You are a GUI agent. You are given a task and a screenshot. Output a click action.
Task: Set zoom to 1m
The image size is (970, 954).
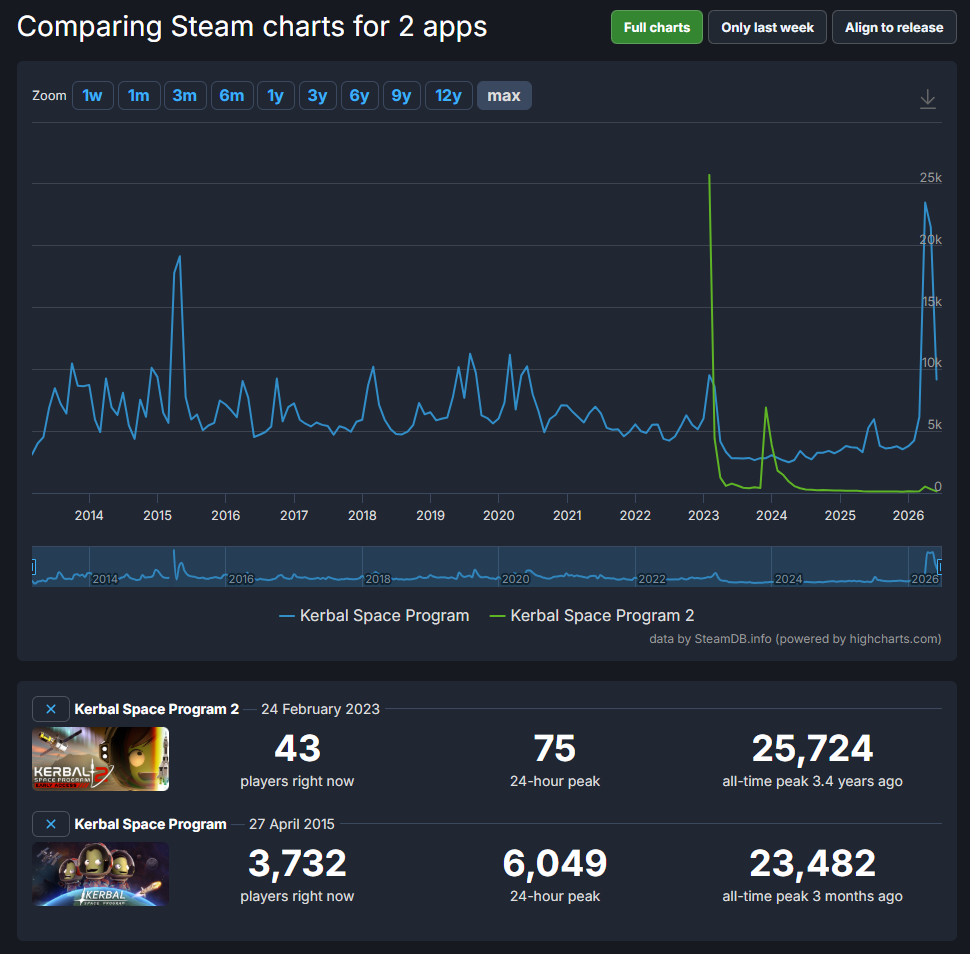tap(139, 95)
